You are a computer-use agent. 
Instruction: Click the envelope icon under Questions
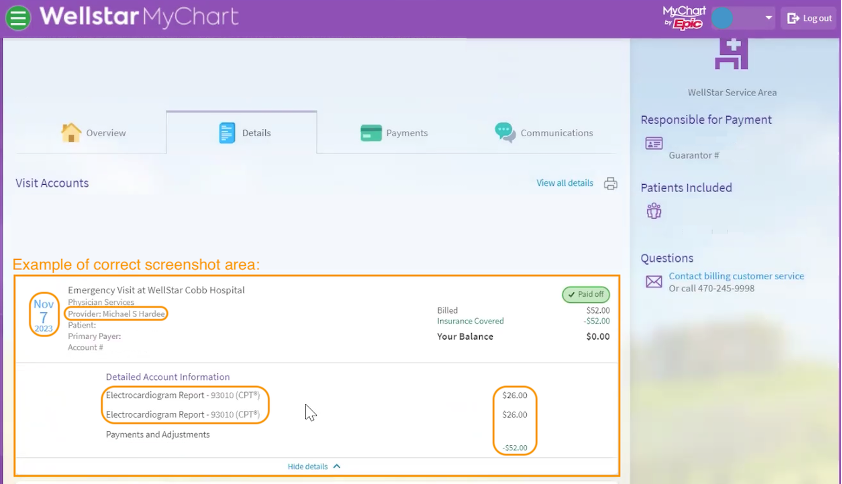(x=654, y=281)
